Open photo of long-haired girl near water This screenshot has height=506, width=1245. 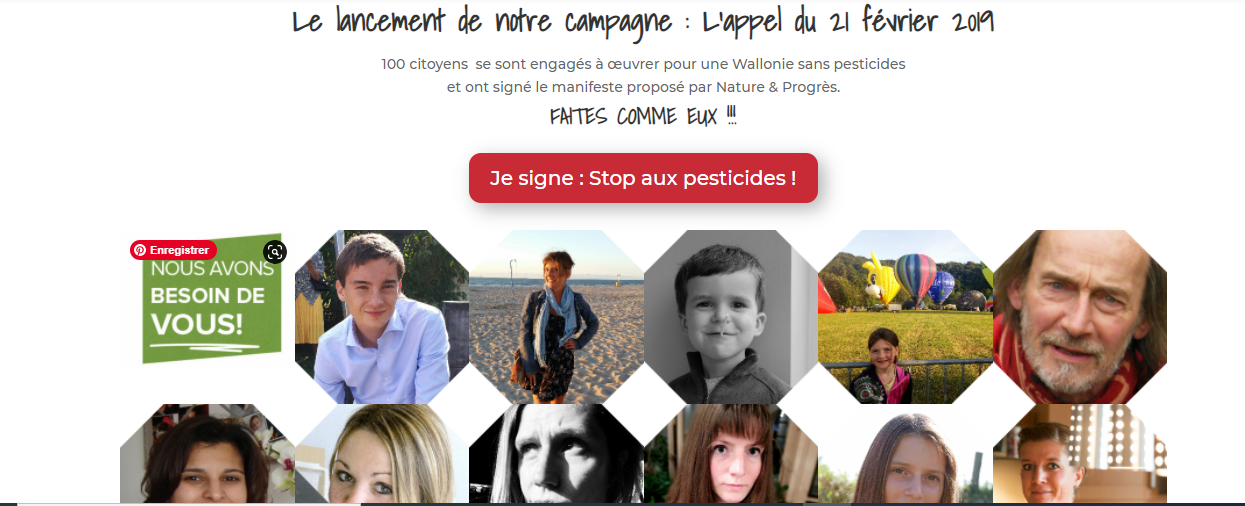(x=905, y=453)
